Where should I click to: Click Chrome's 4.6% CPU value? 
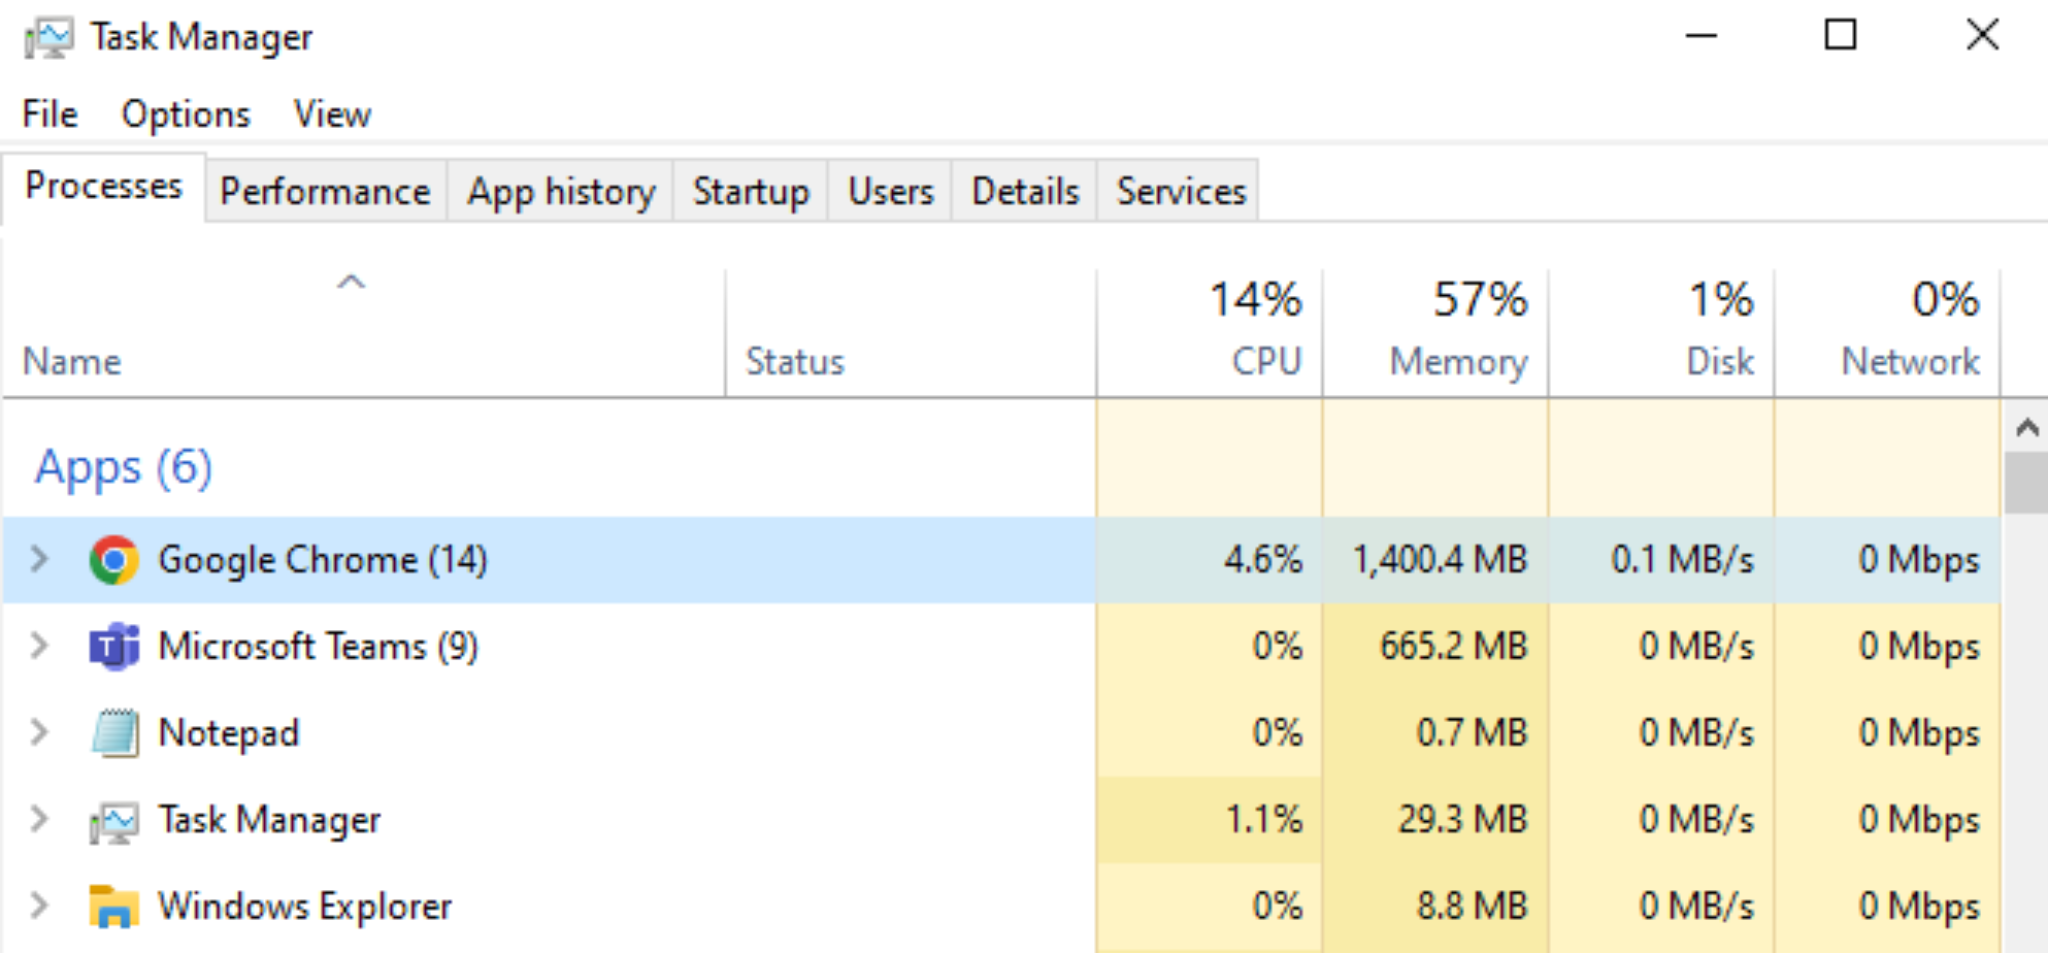pos(1263,559)
